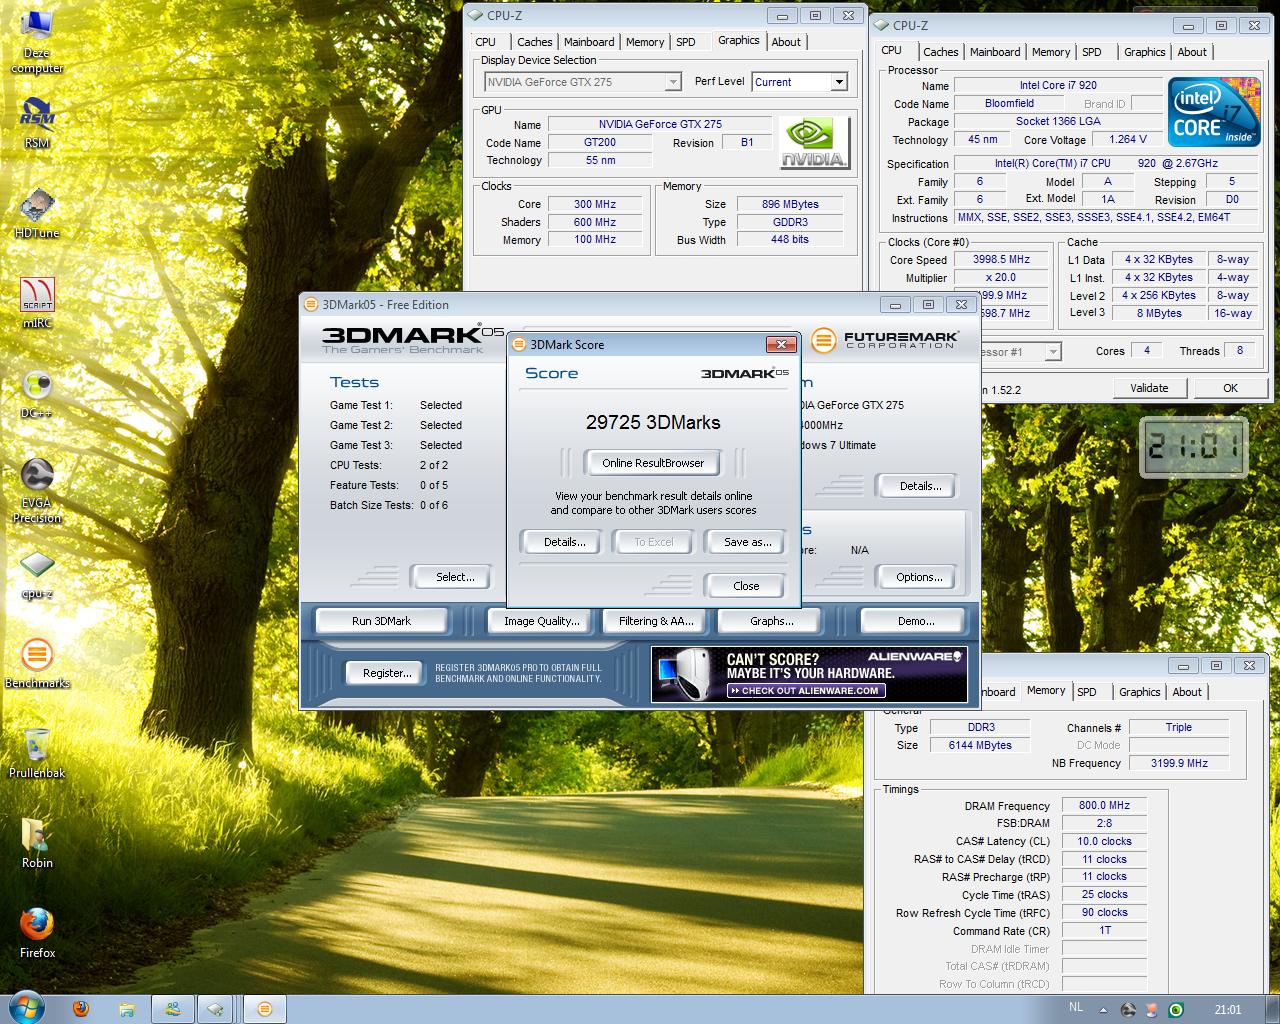Switch to Graphics tab in right CPU-Z
This screenshot has height=1024, width=1280.
point(1144,52)
